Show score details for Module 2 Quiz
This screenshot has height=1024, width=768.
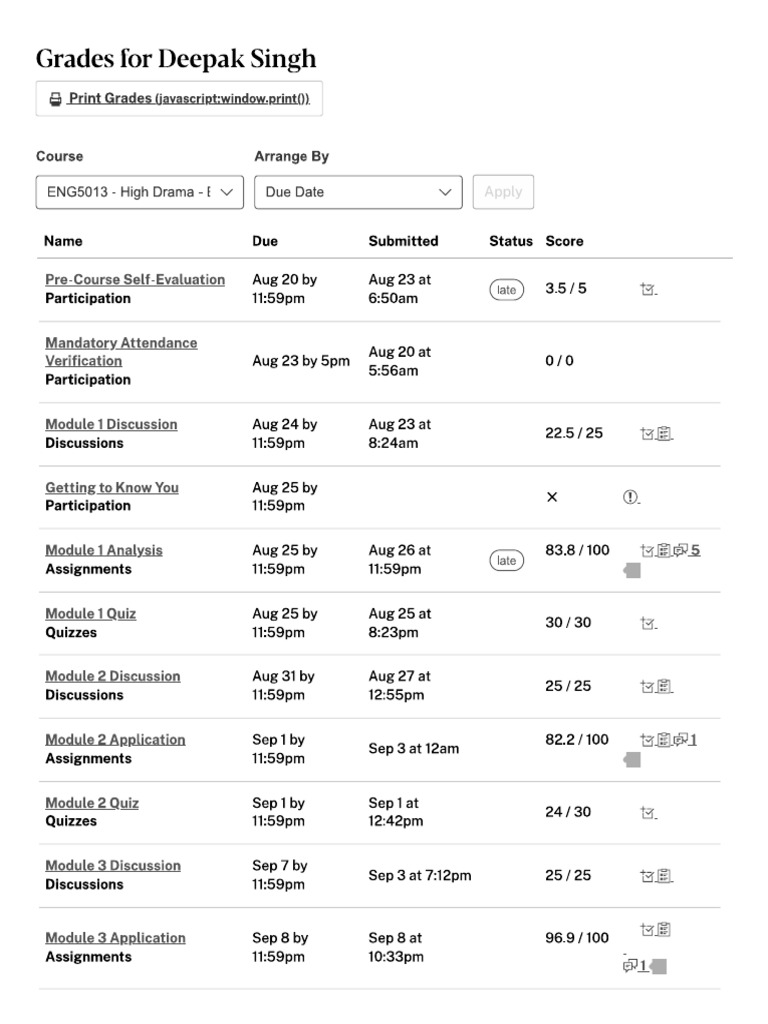coord(648,812)
